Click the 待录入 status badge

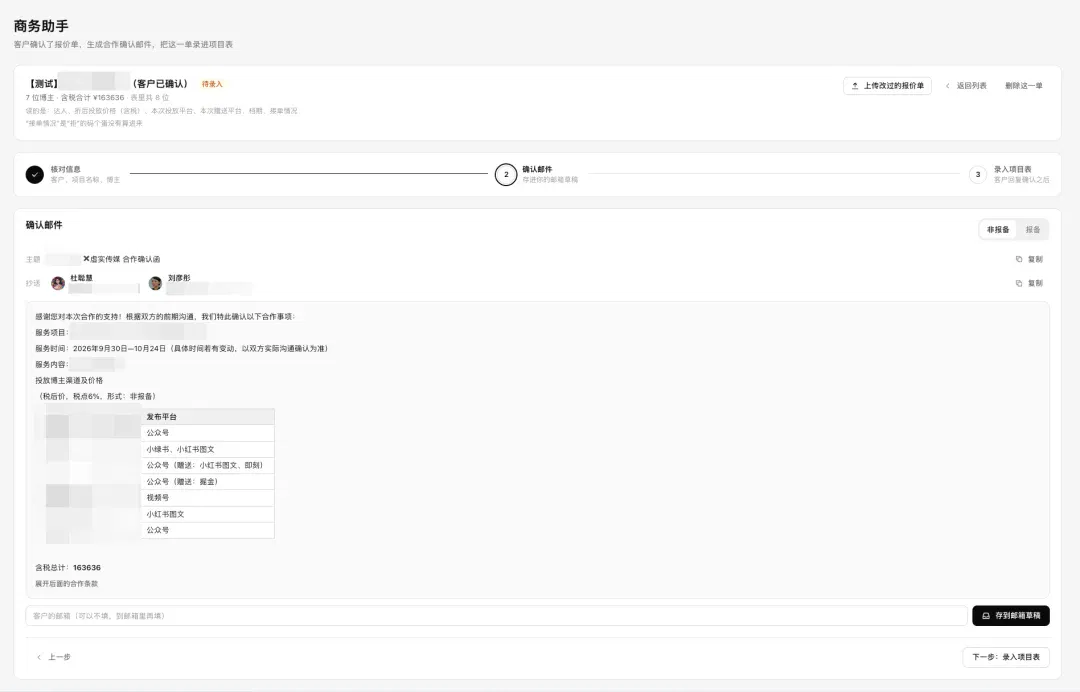(212, 84)
